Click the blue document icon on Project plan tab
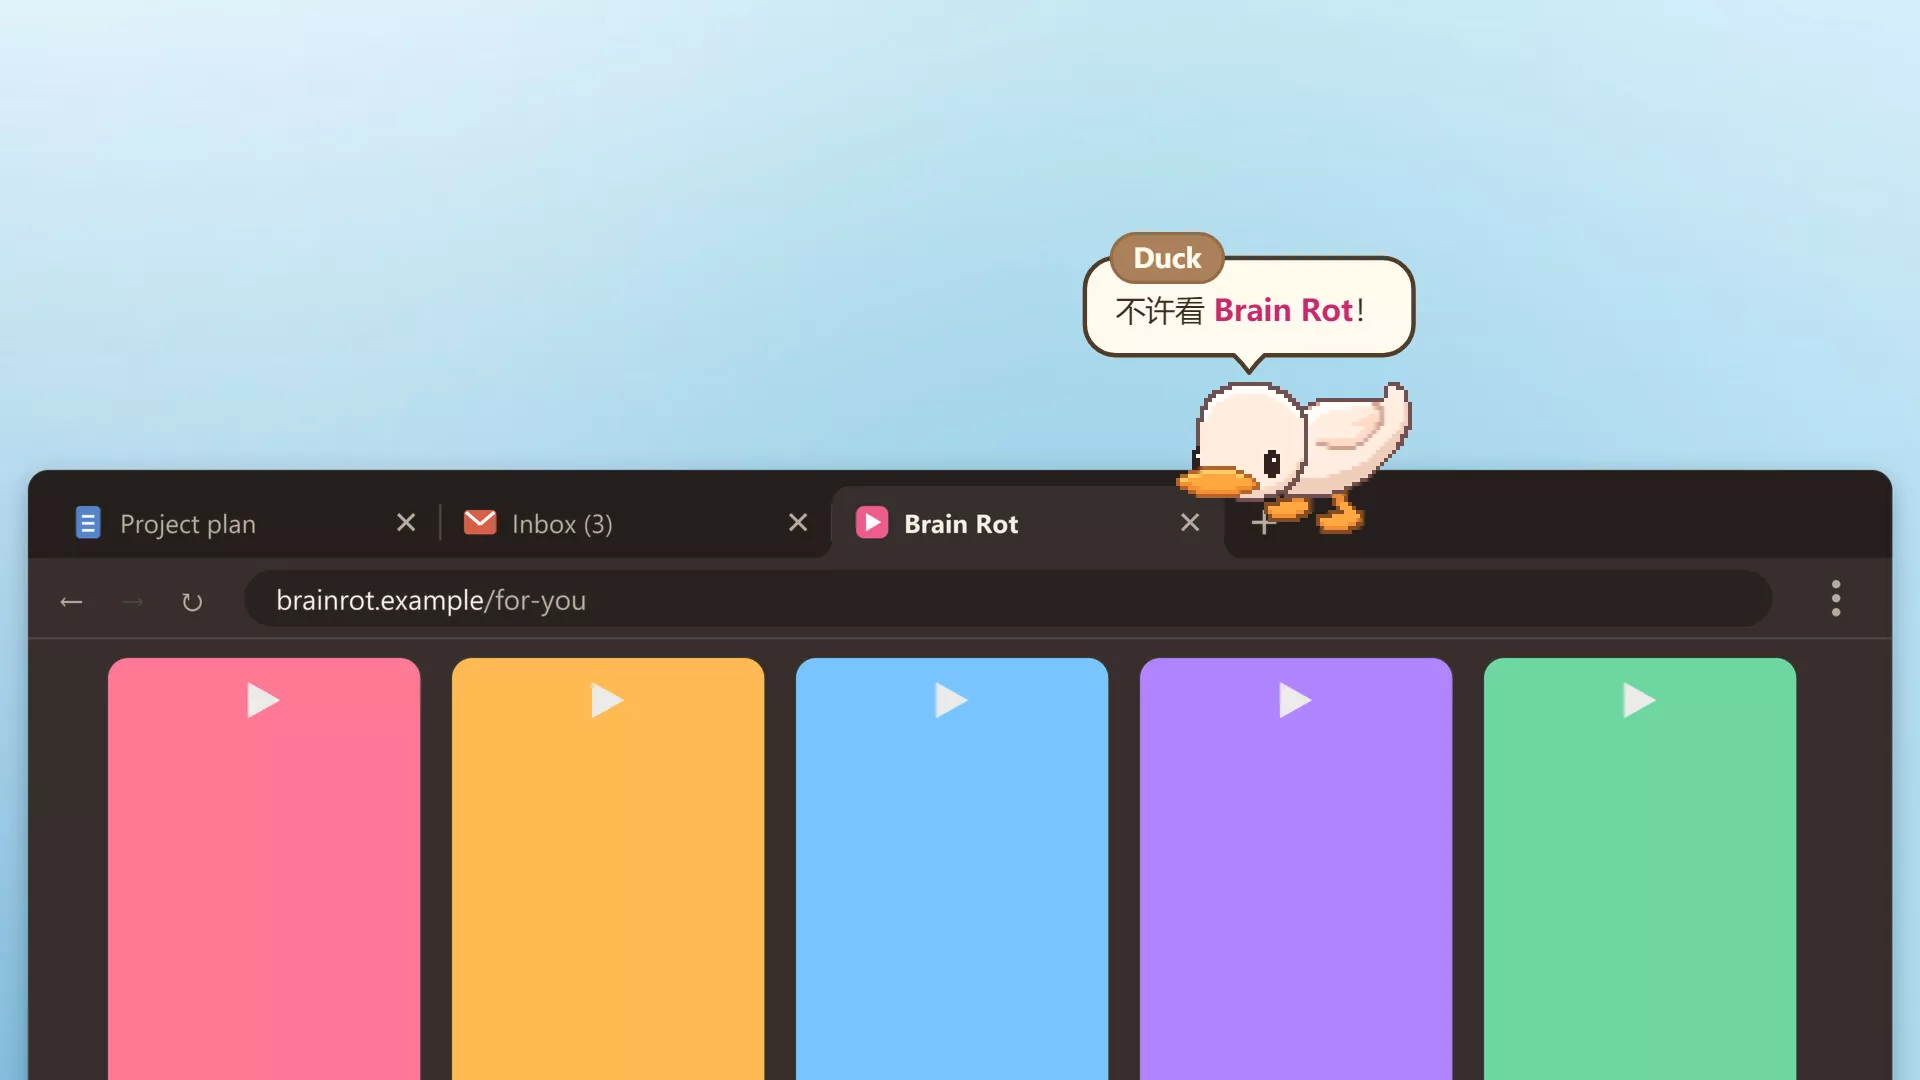This screenshot has width=1920, height=1080. coord(88,523)
